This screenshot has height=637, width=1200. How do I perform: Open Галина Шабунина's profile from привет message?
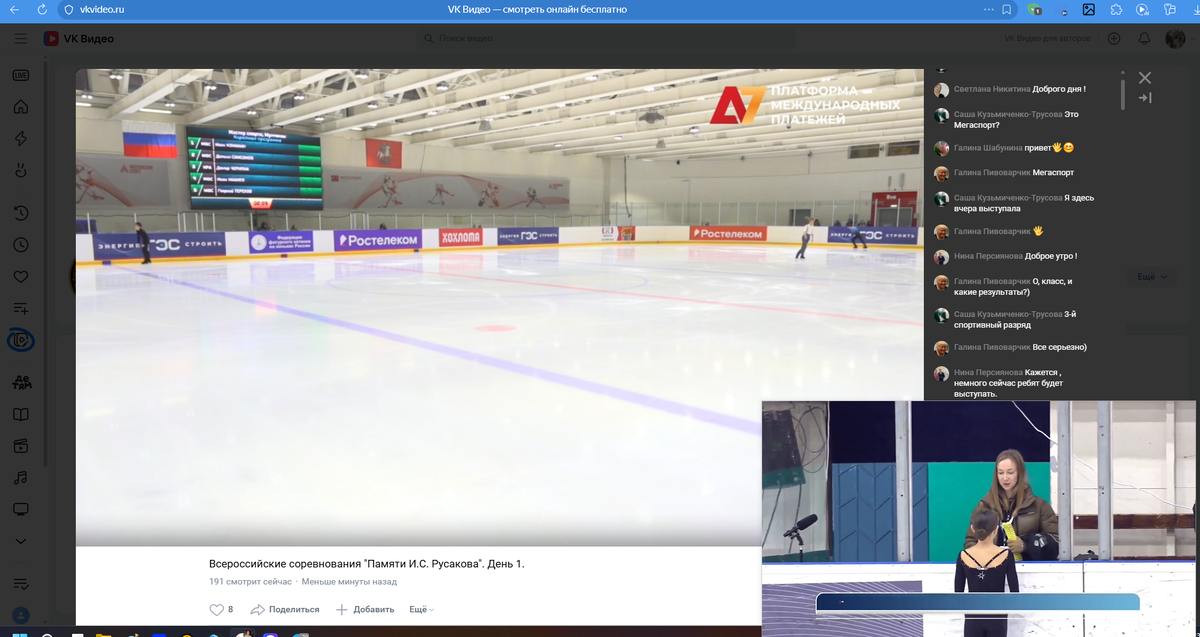(x=988, y=148)
